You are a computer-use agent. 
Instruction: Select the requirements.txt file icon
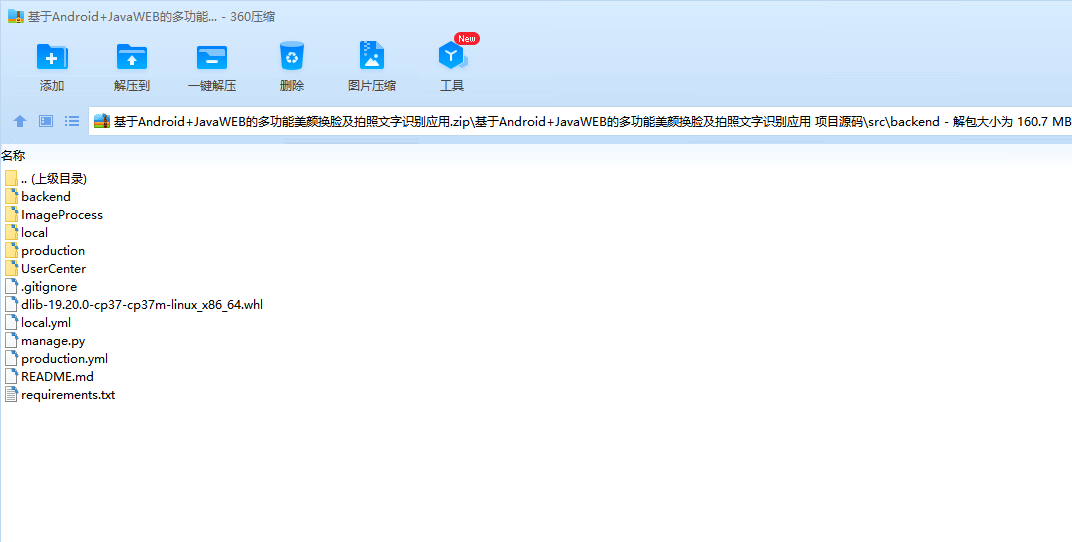[11, 394]
